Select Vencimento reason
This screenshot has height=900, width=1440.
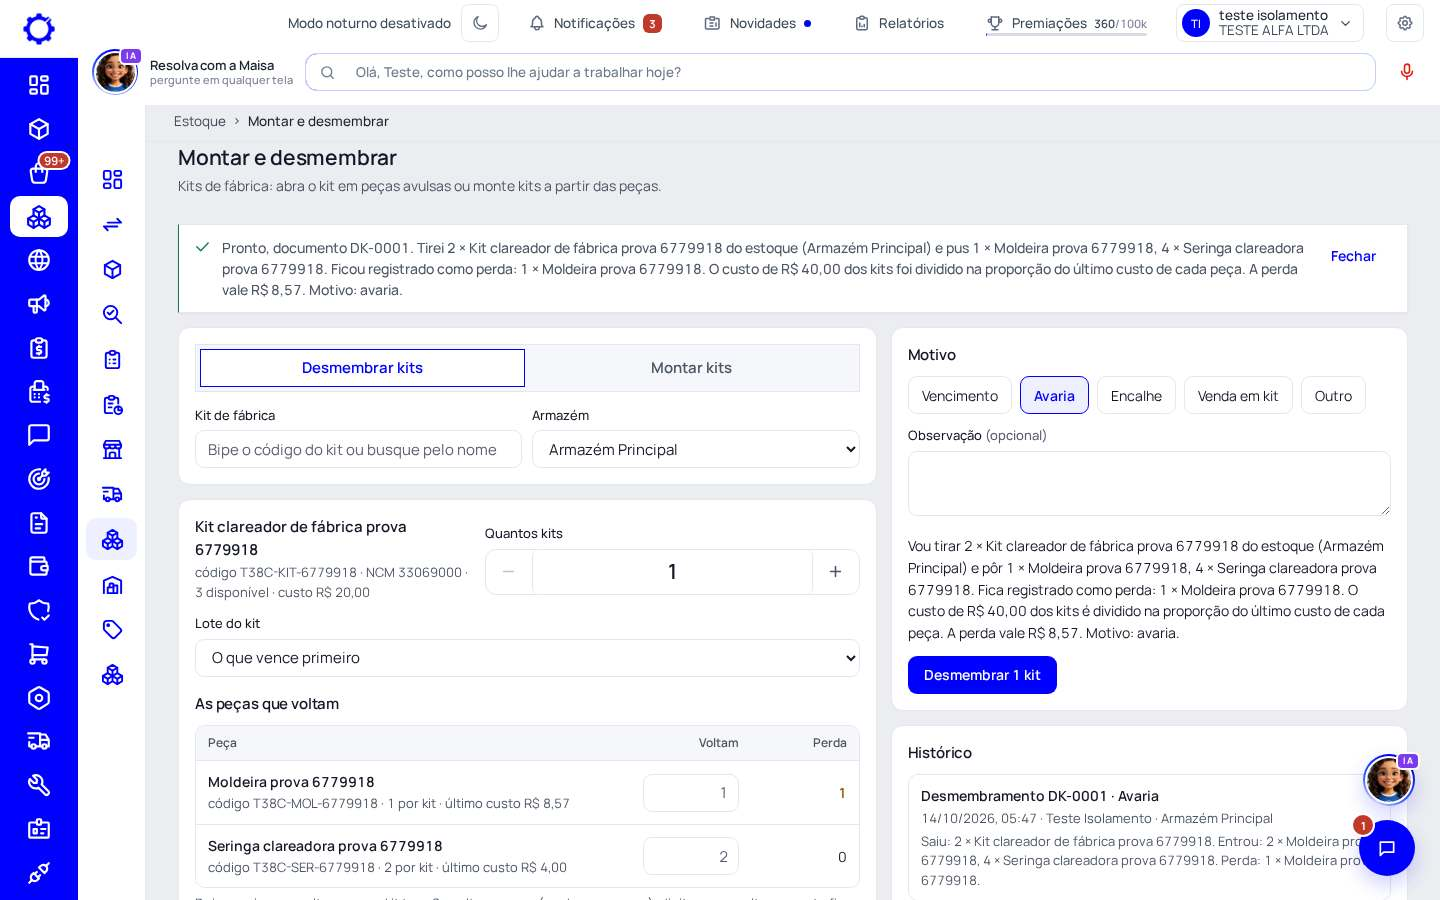click(x=960, y=395)
